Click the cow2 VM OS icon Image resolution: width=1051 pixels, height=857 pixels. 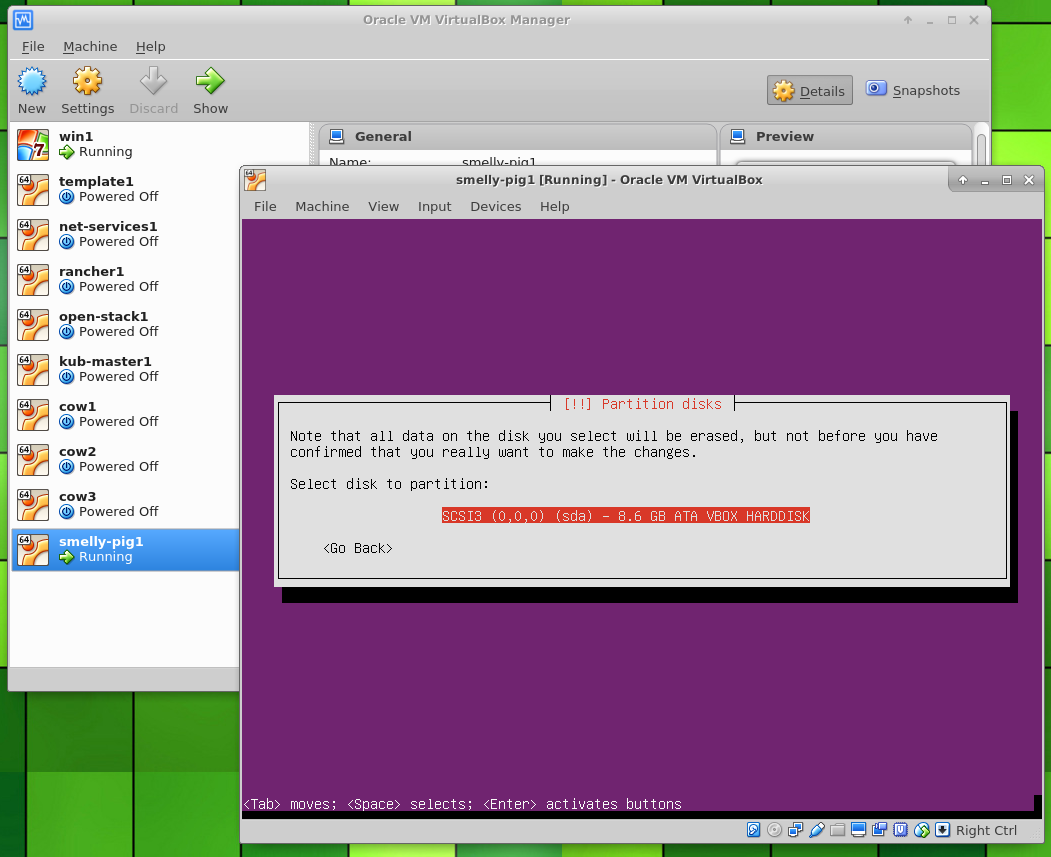[x=33, y=460]
